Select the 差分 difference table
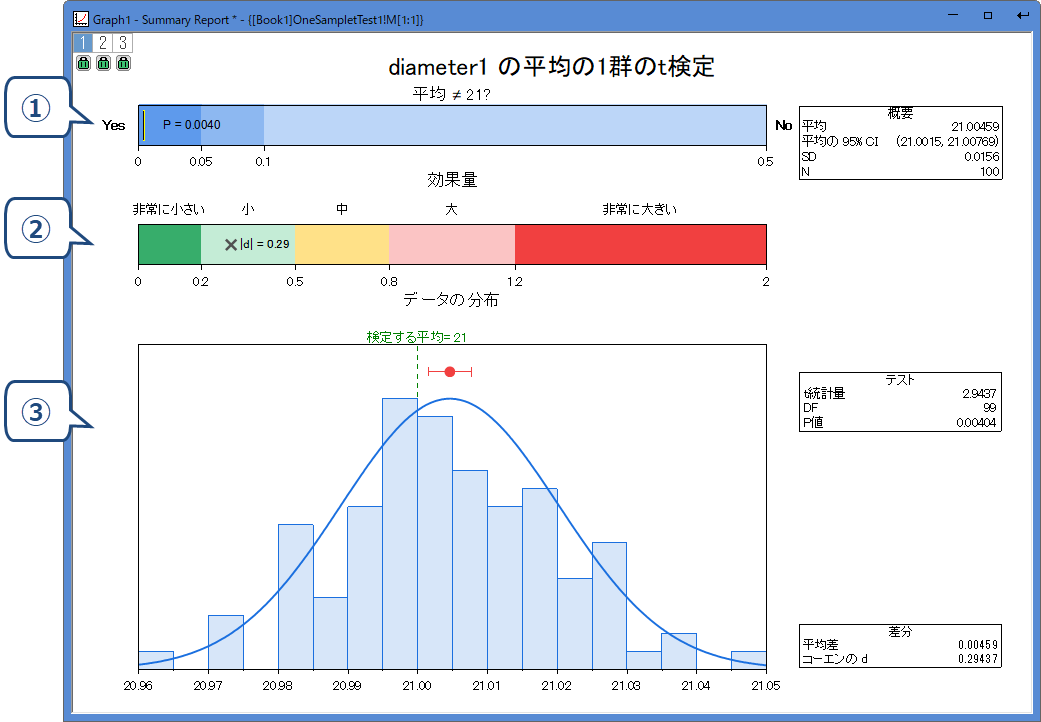The image size is (1041, 722). click(x=900, y=645)
